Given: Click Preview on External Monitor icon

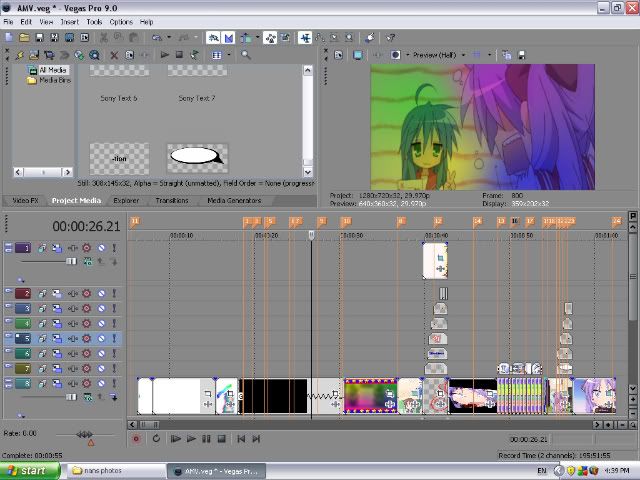Looking at the screenshot, I should click(358, 55).
